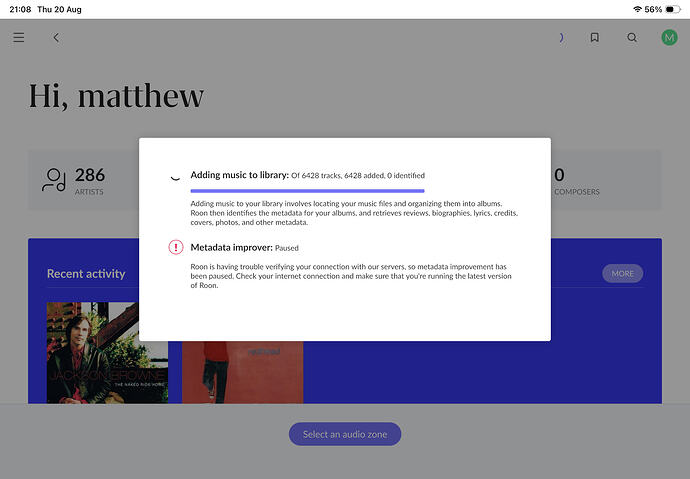Screen dimensions: 690x479
Task: Open the Jackson Browne album cover
Action: [x=107, y=353]
